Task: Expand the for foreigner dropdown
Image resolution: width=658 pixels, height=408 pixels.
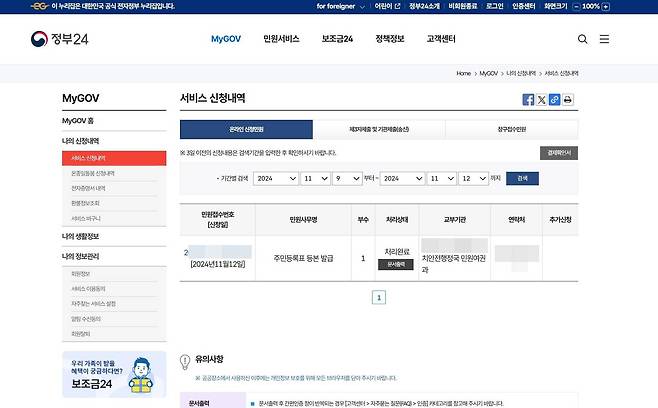Action: point(340,6)
